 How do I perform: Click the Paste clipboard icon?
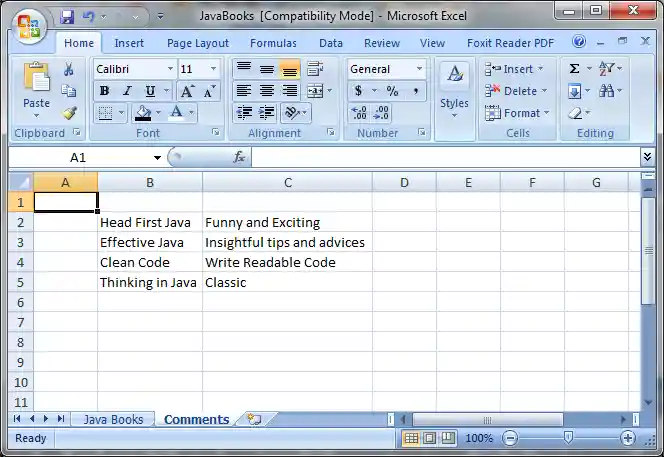point(36,77)
